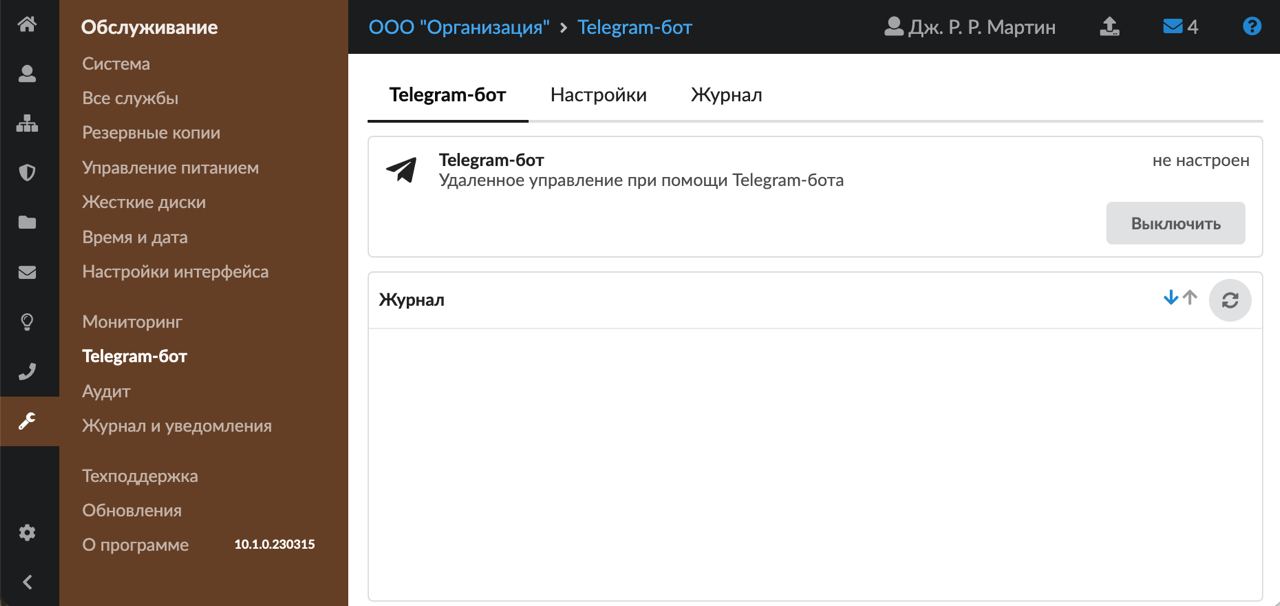Select Telegram-бот in the side menu

pyautogui.click(x=135, y=356)
